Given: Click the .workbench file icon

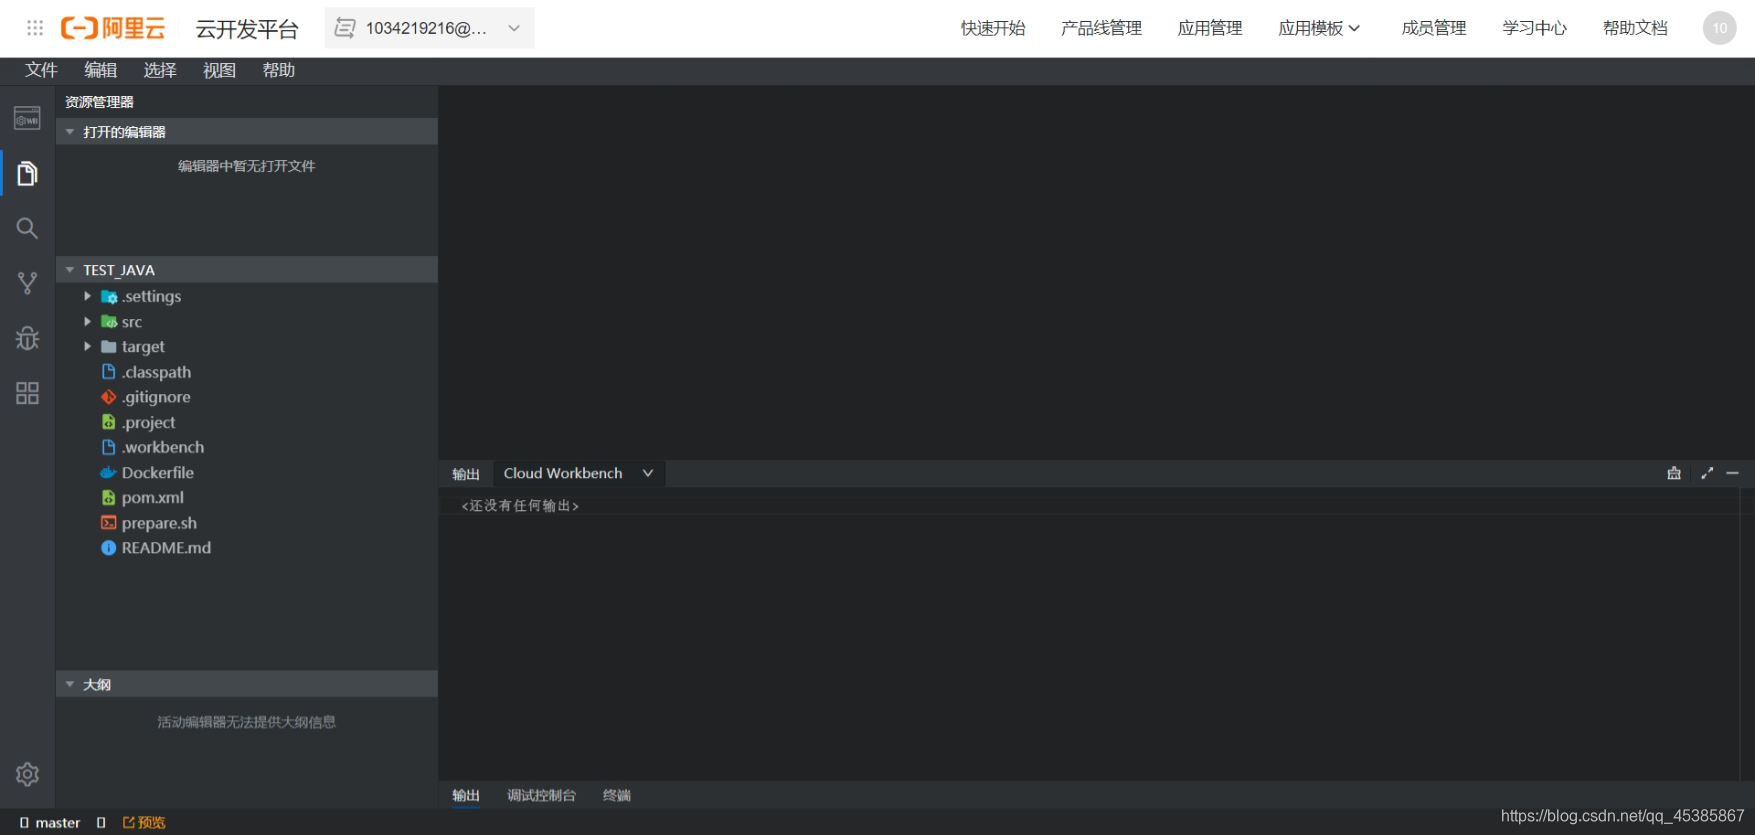Looking at the screenshot, I should 109,447.
